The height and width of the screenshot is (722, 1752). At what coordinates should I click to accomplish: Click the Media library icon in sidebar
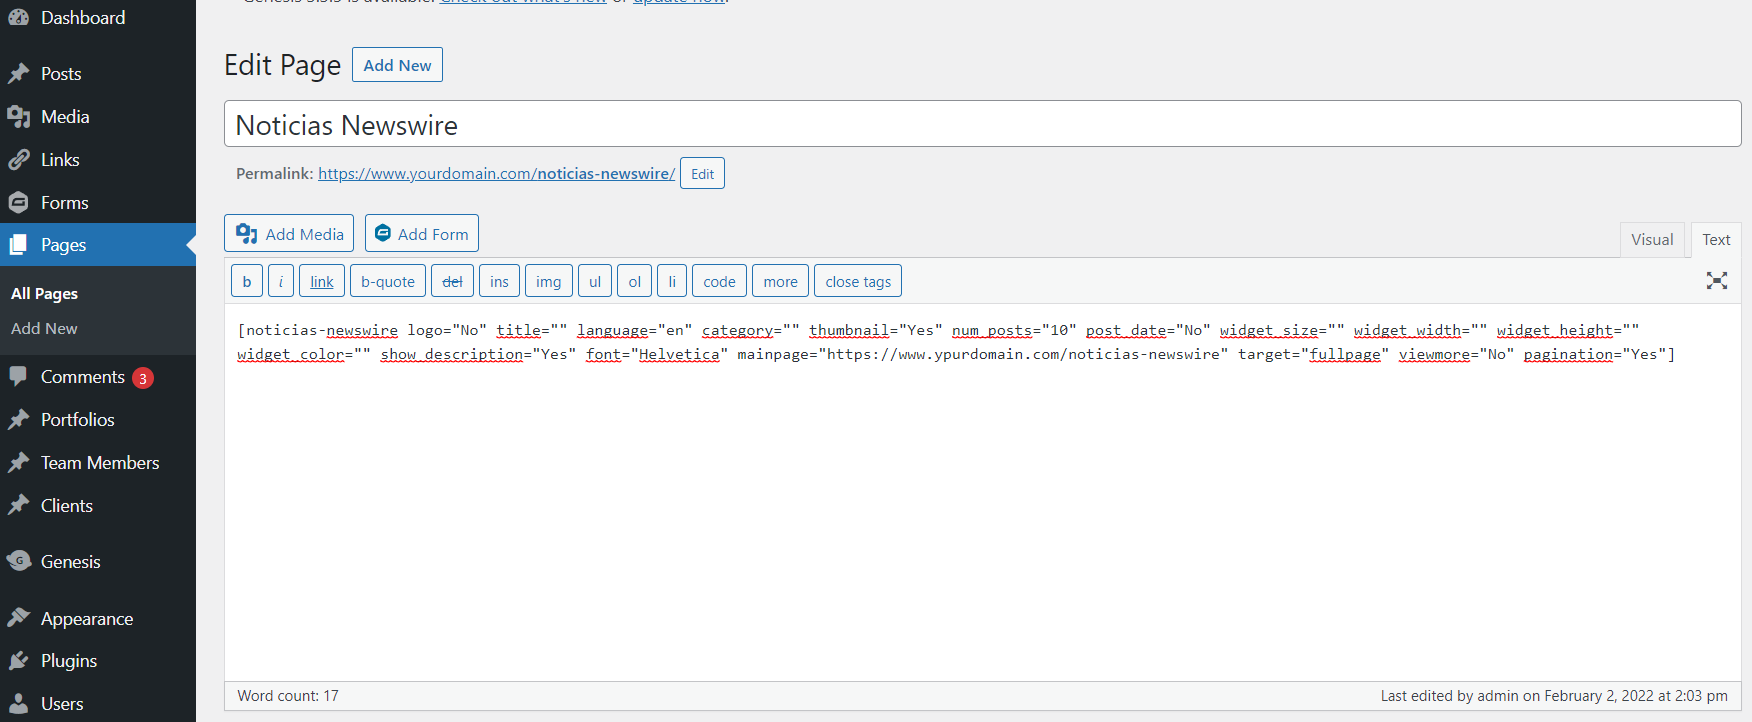[x=18, y=117]
